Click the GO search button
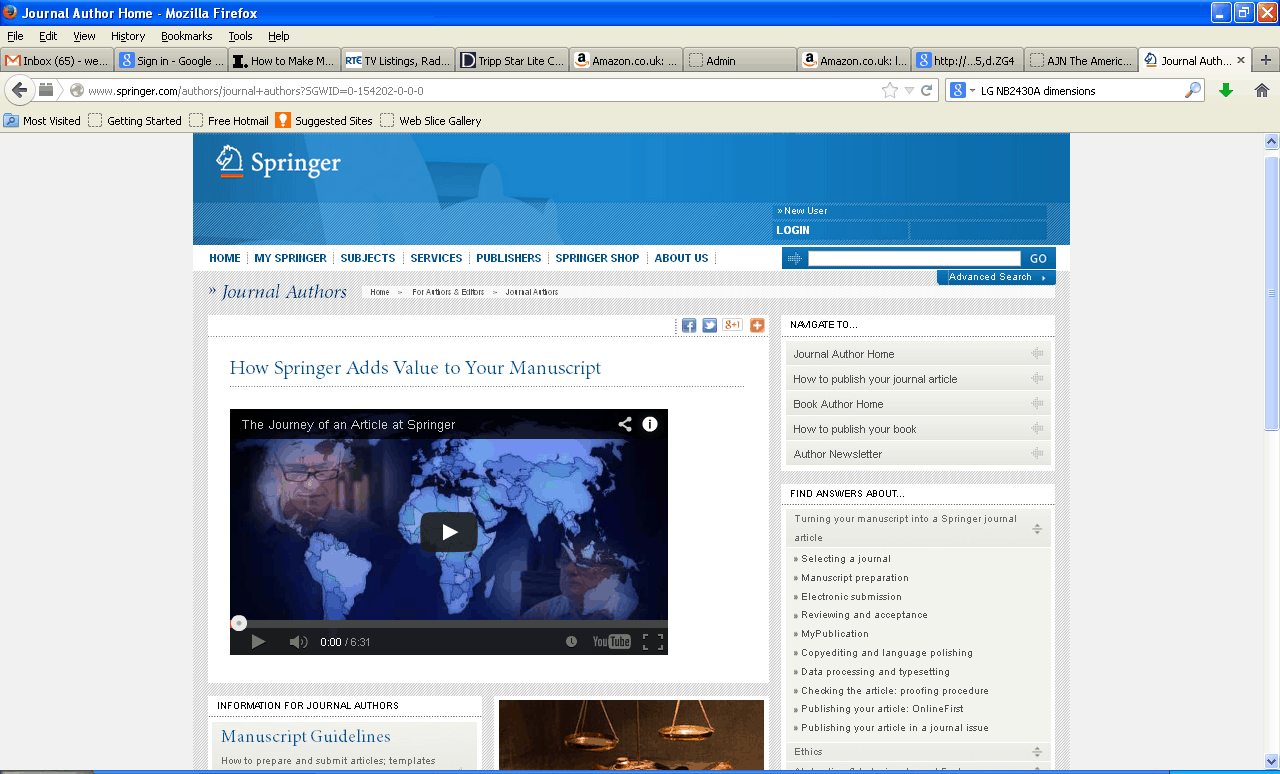 point(1038,259)
